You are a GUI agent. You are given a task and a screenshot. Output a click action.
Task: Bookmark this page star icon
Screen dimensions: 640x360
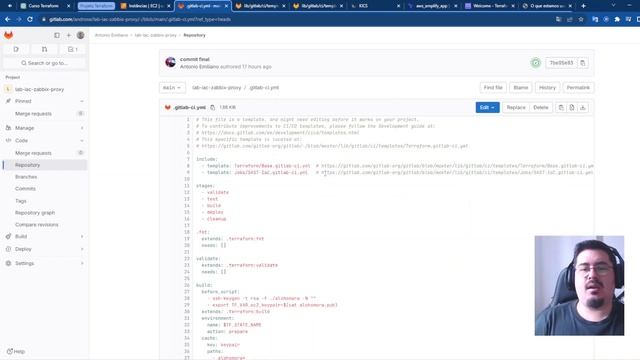581,19
